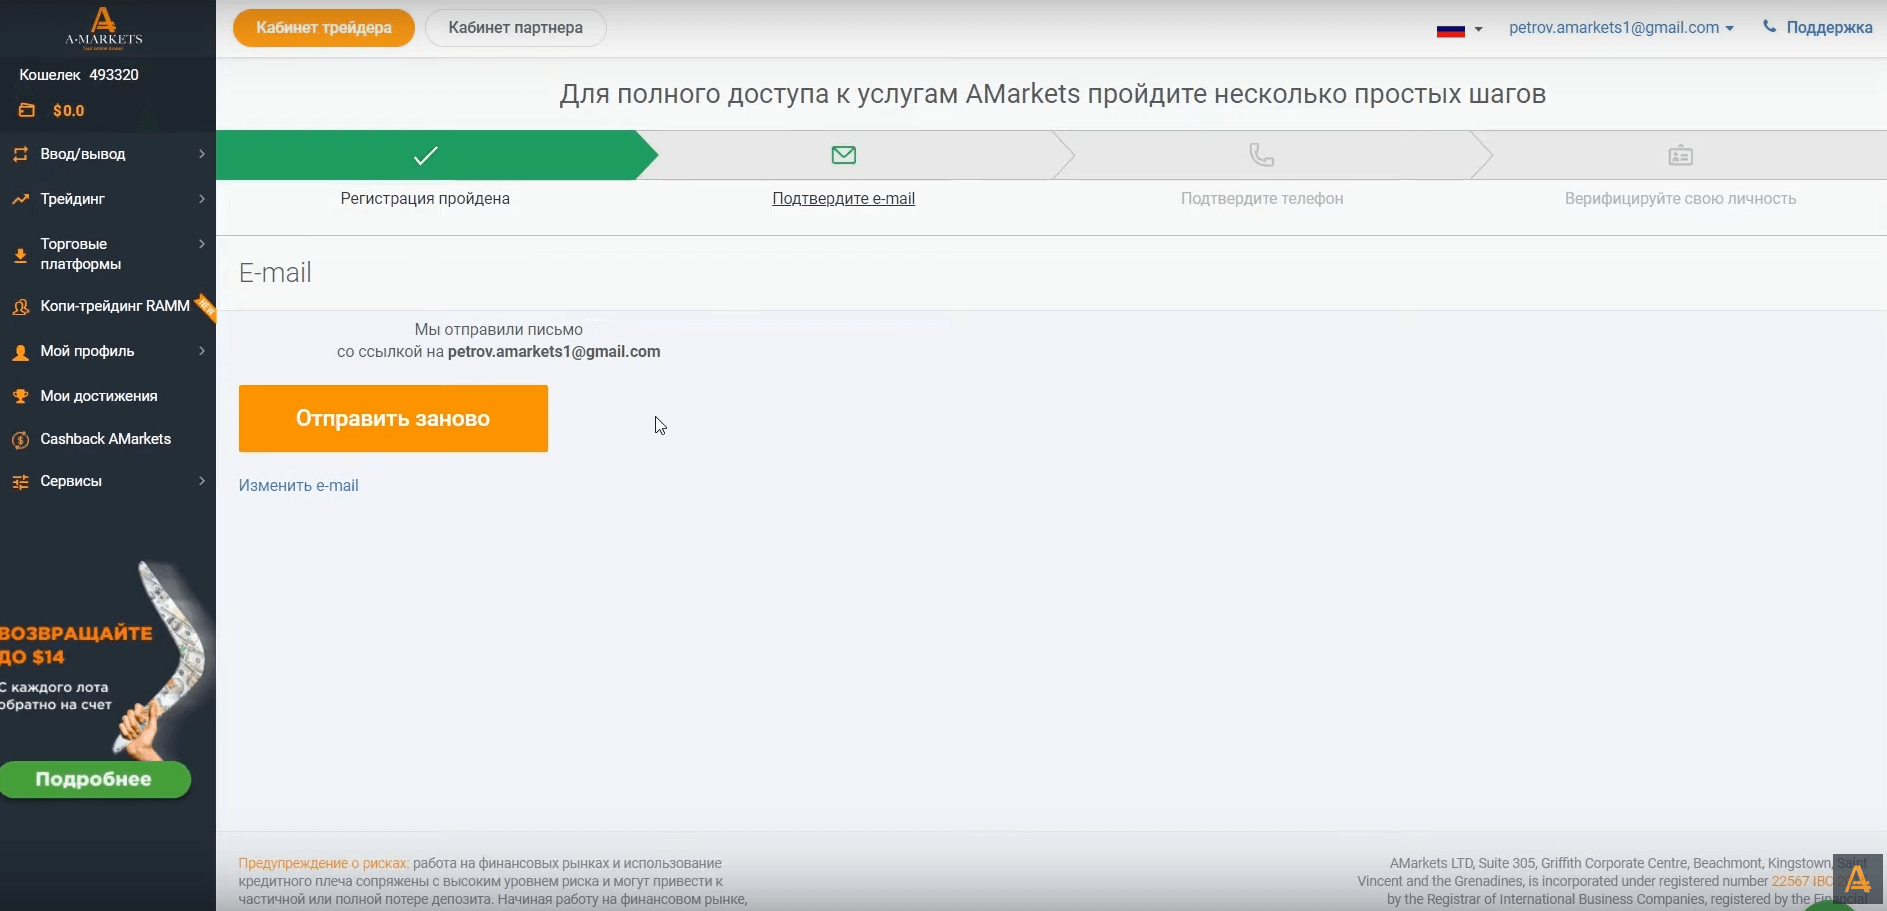This screenshot has height=911, width=1887.
Task: Click the Торговые платформы menu label
Action: click(x=81, y=254)
